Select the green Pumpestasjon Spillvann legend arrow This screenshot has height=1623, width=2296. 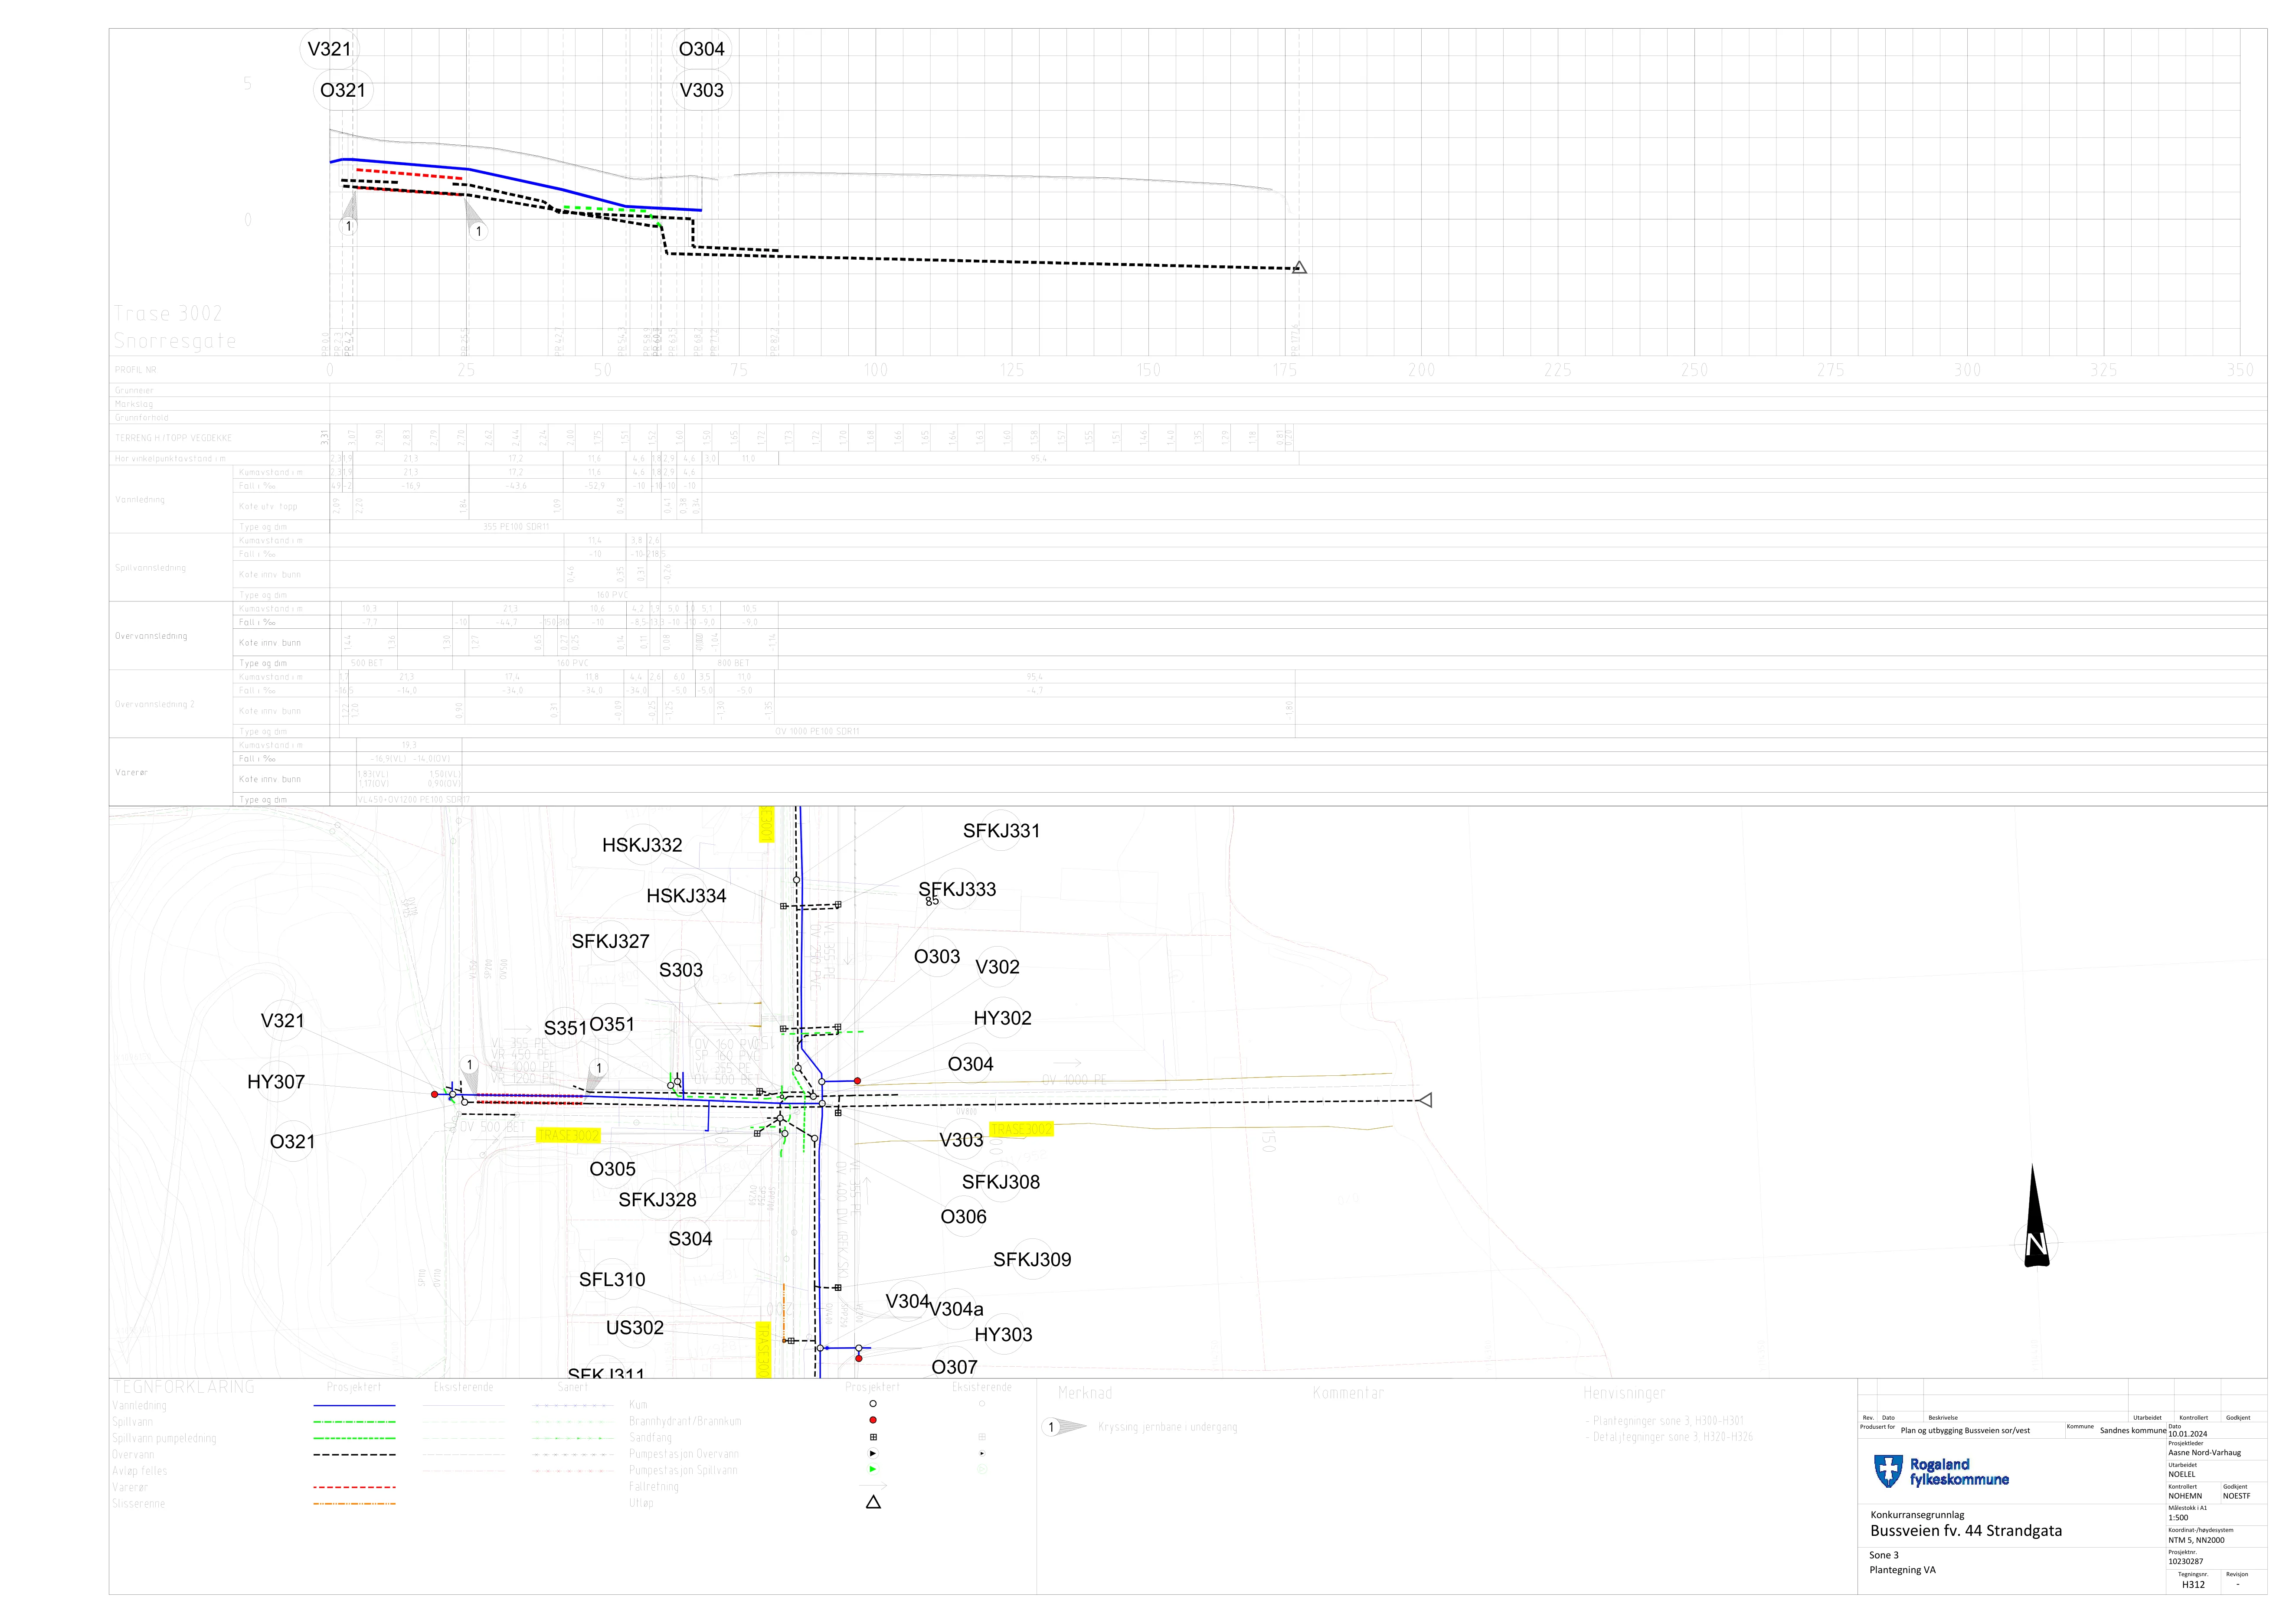click(873, 1469)
